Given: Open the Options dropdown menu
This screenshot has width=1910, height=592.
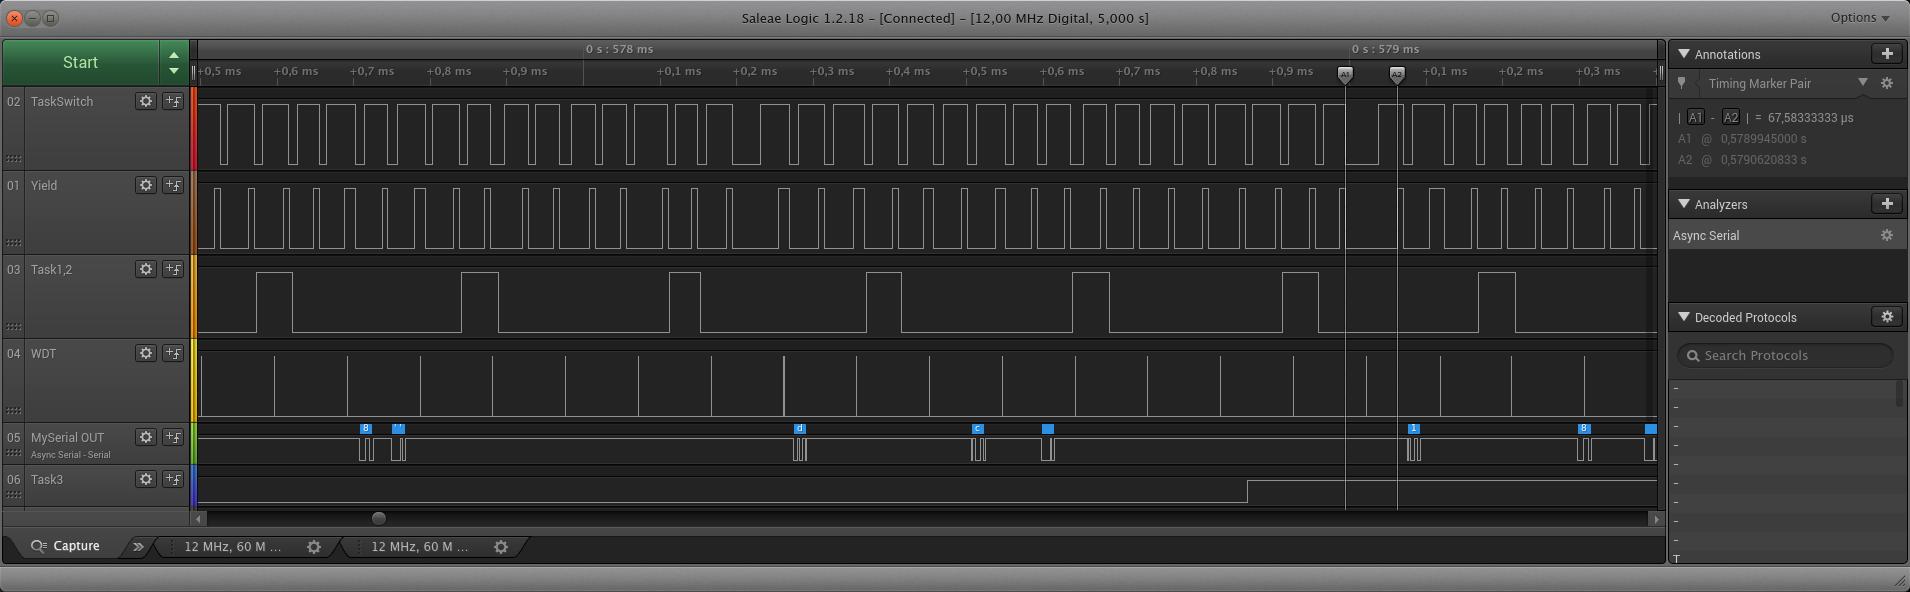Looking at the screenshot, I should (x=1859, y=18).
